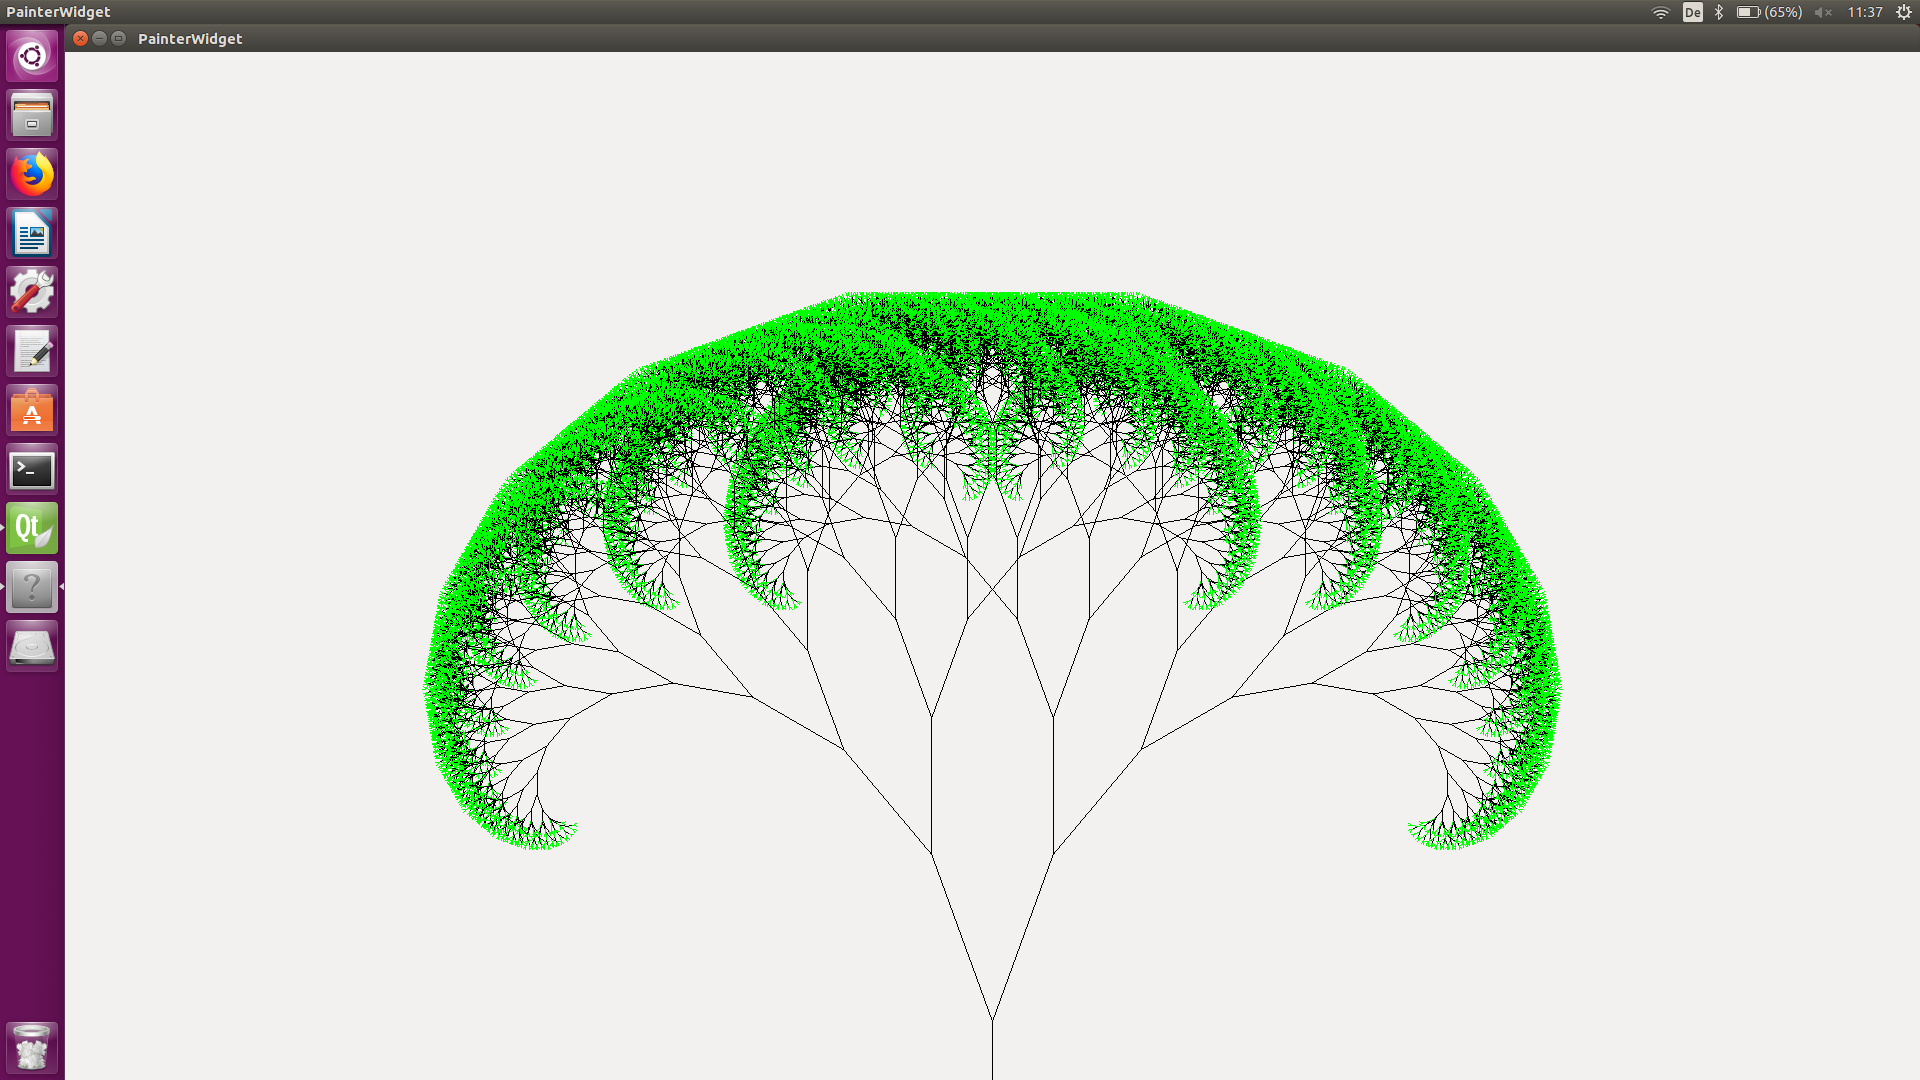Click the running question-mark application icon
Screen dimensions: 1920x1080
click(32, 587)
